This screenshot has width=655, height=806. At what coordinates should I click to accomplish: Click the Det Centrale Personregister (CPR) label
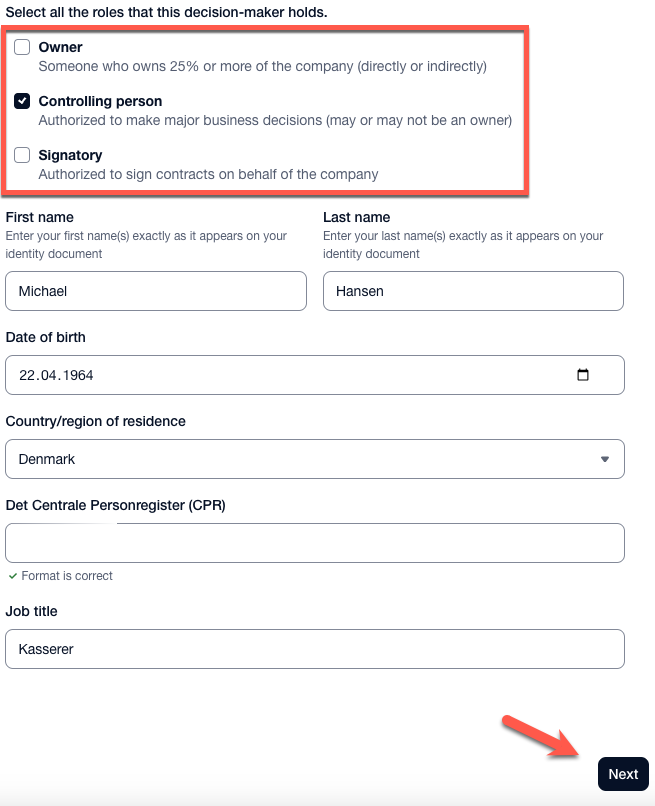tap(116, 505)
